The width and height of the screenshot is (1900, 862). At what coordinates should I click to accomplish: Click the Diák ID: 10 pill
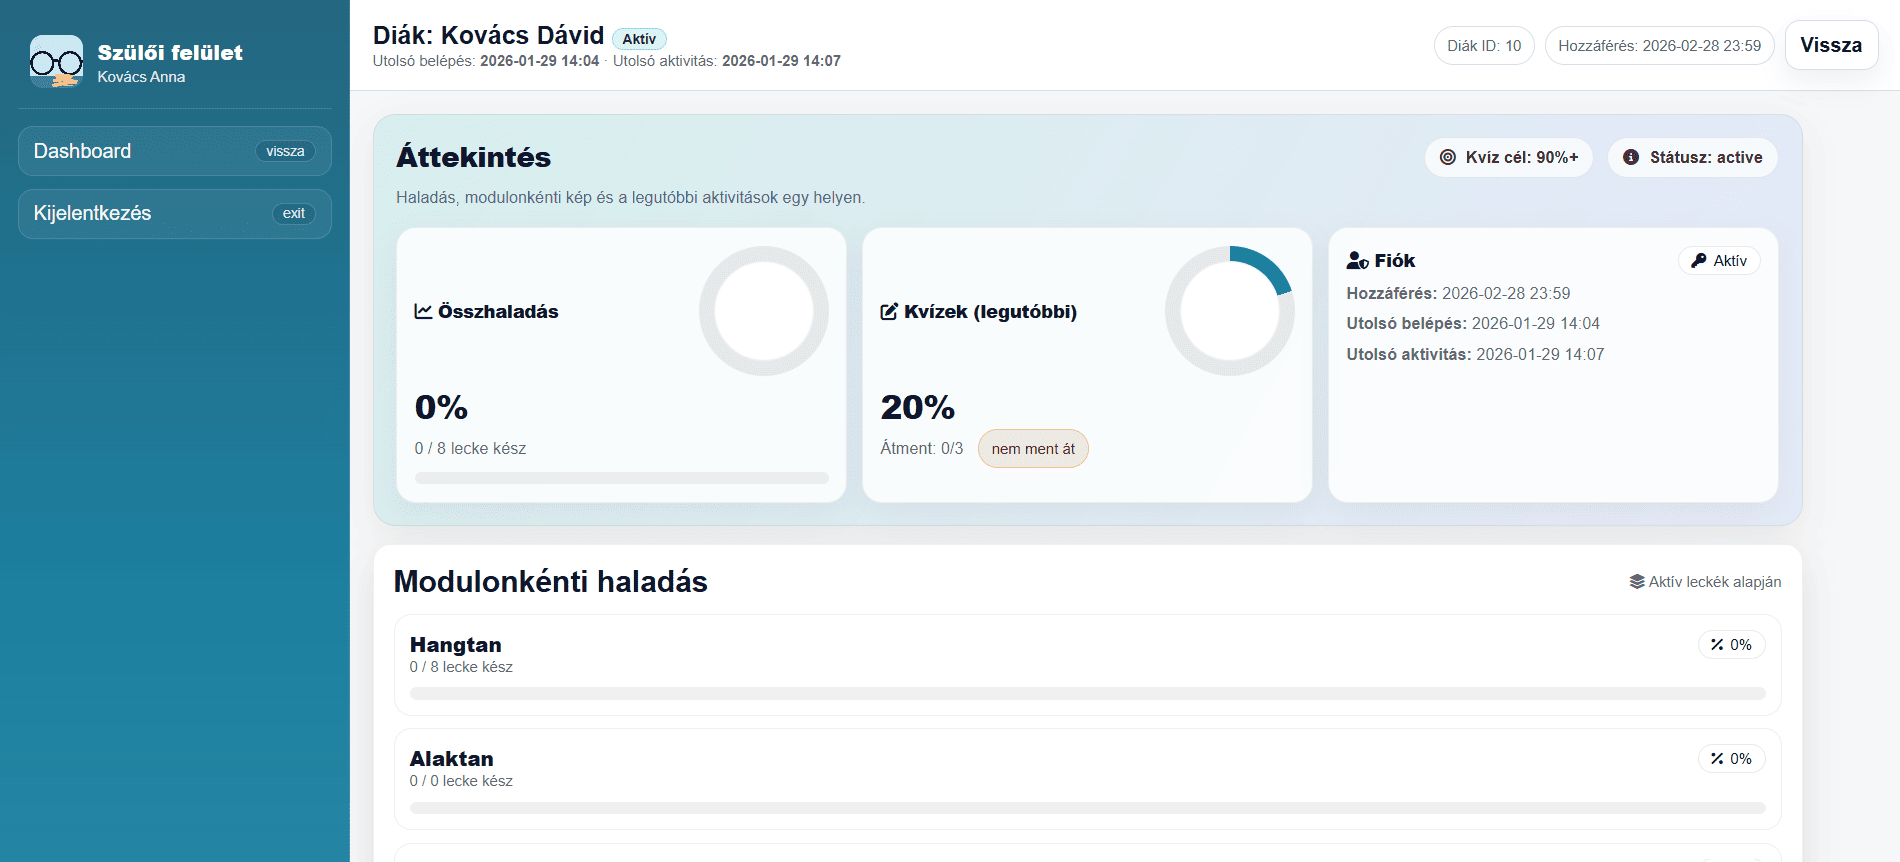click(1483, 46)
